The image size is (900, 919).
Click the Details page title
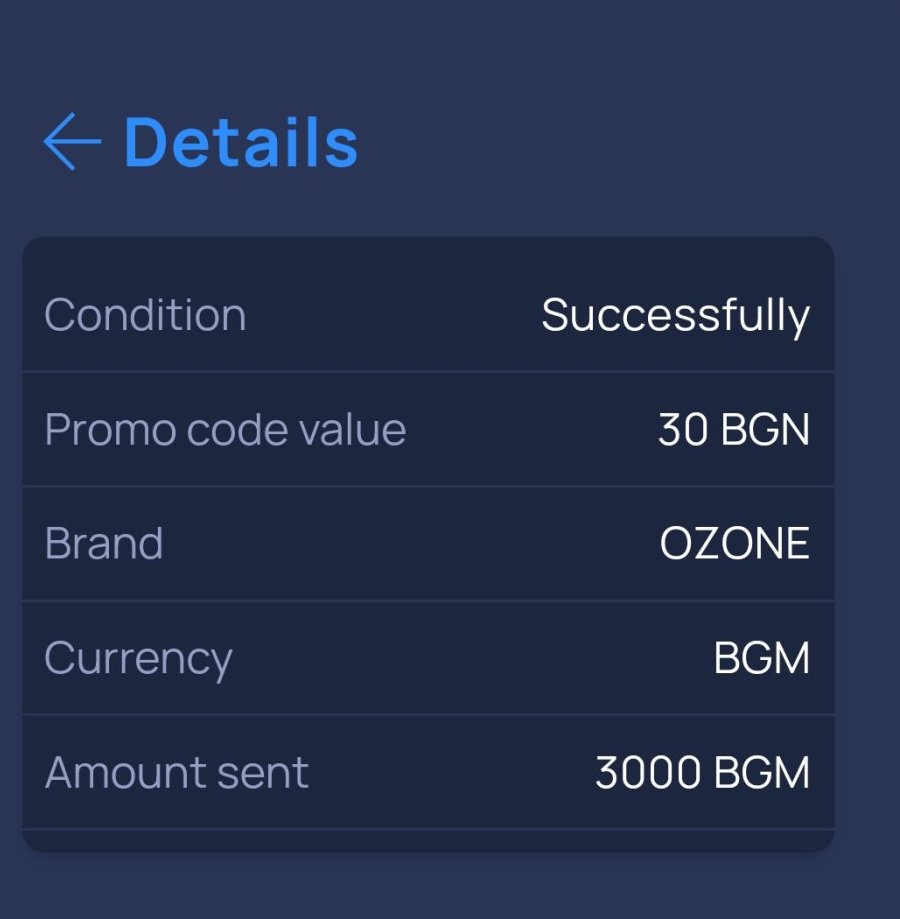(240, 142)
